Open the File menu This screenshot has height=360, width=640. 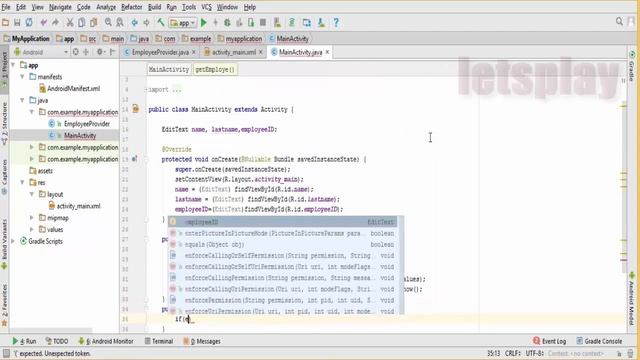(6, 7)
